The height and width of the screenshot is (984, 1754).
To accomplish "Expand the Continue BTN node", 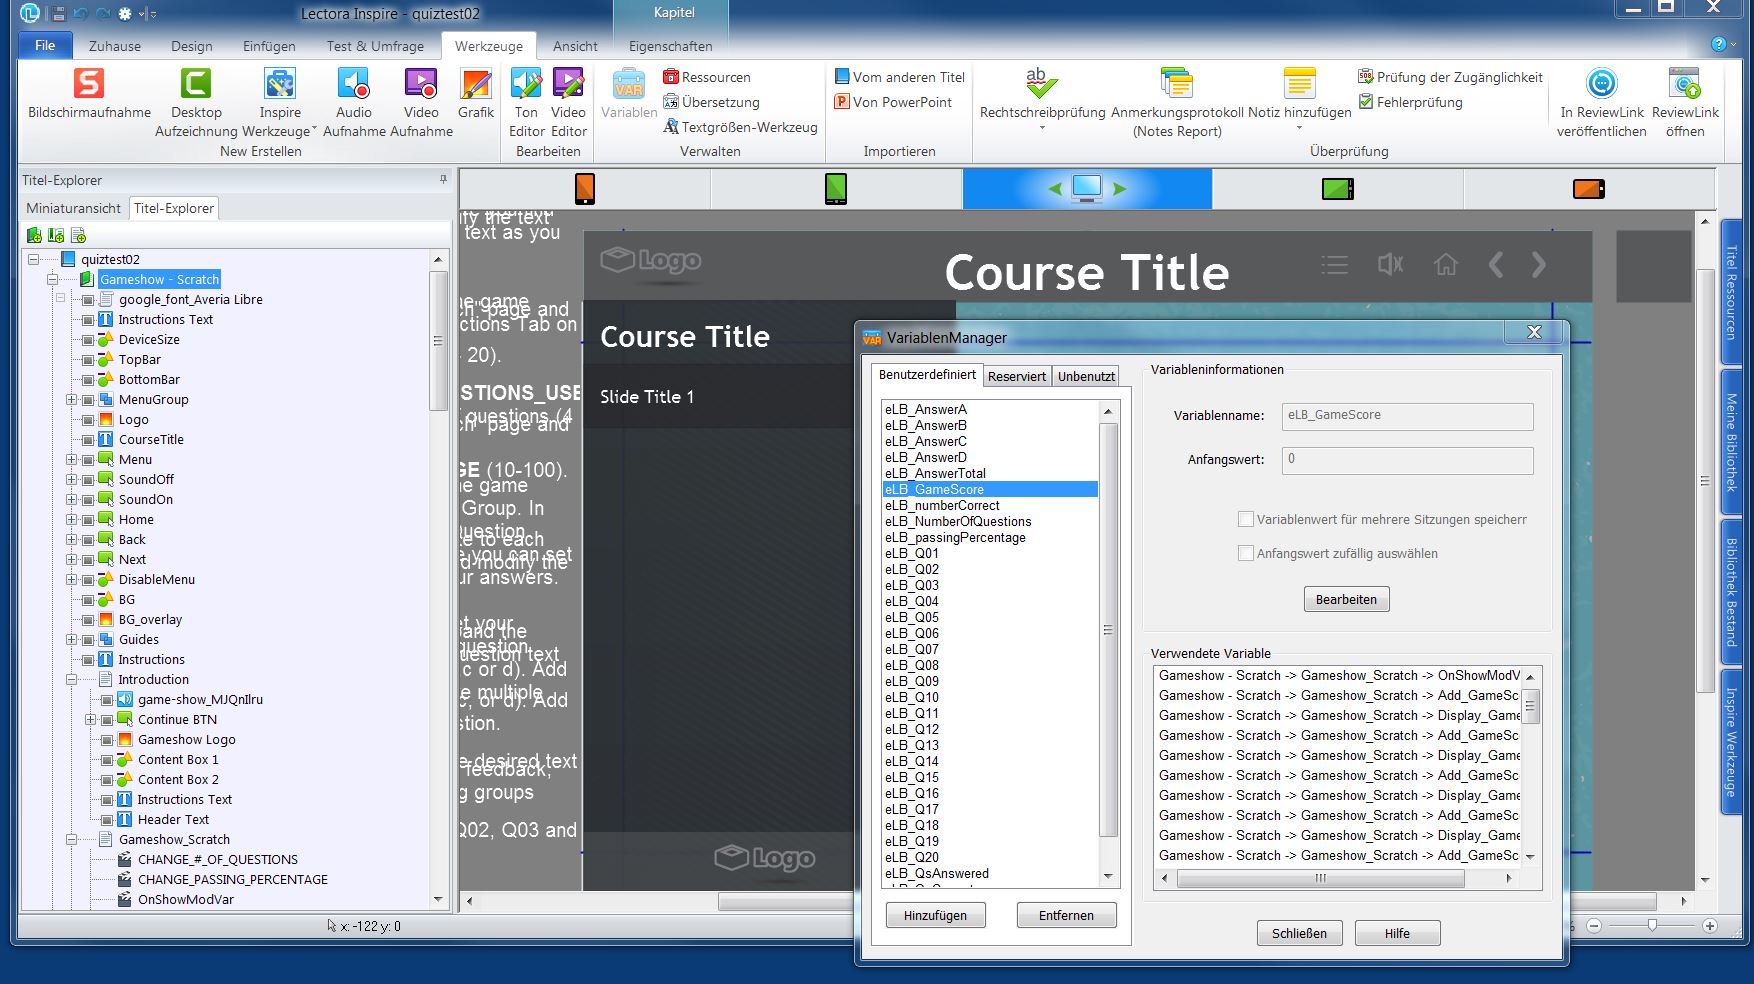I will point(91,720).
